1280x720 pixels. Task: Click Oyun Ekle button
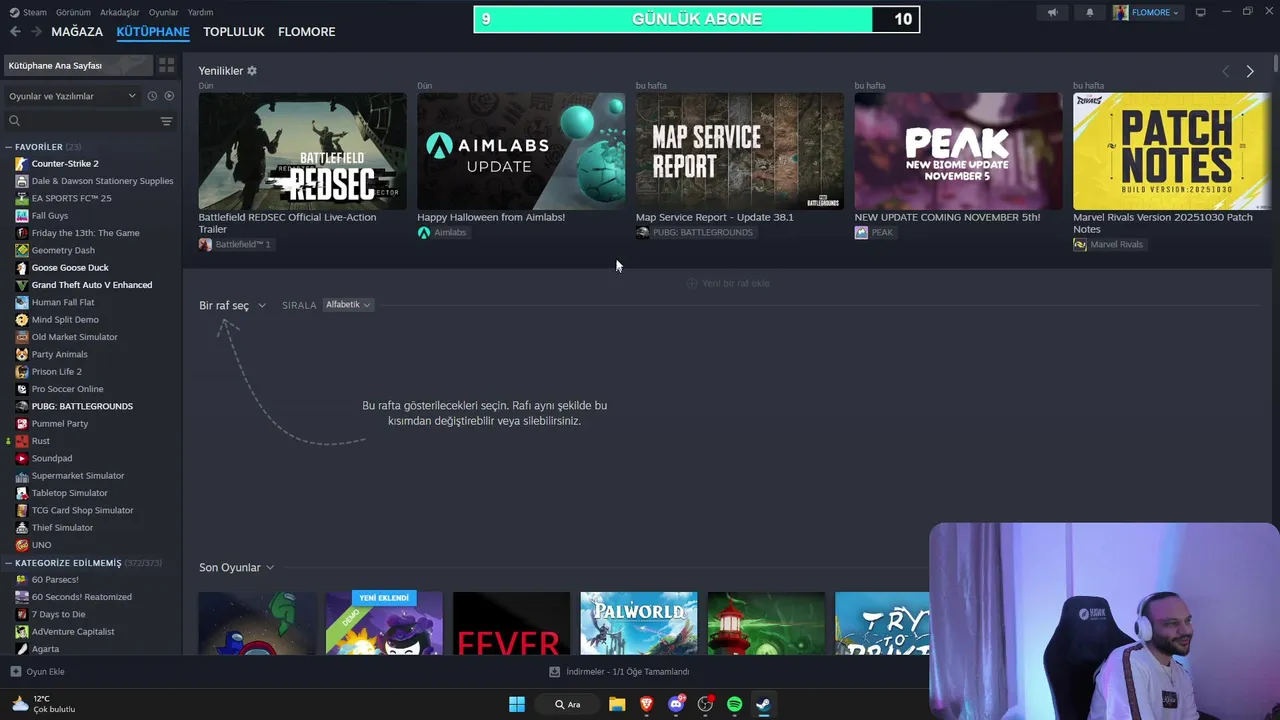tap(38, 672)
